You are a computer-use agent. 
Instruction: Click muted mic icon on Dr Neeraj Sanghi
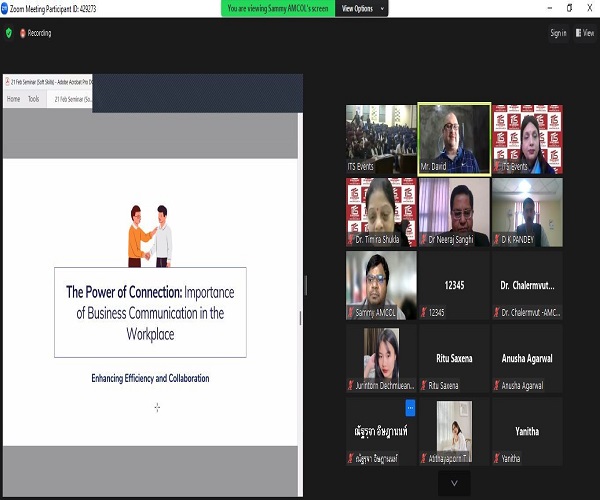coord(423,239)
